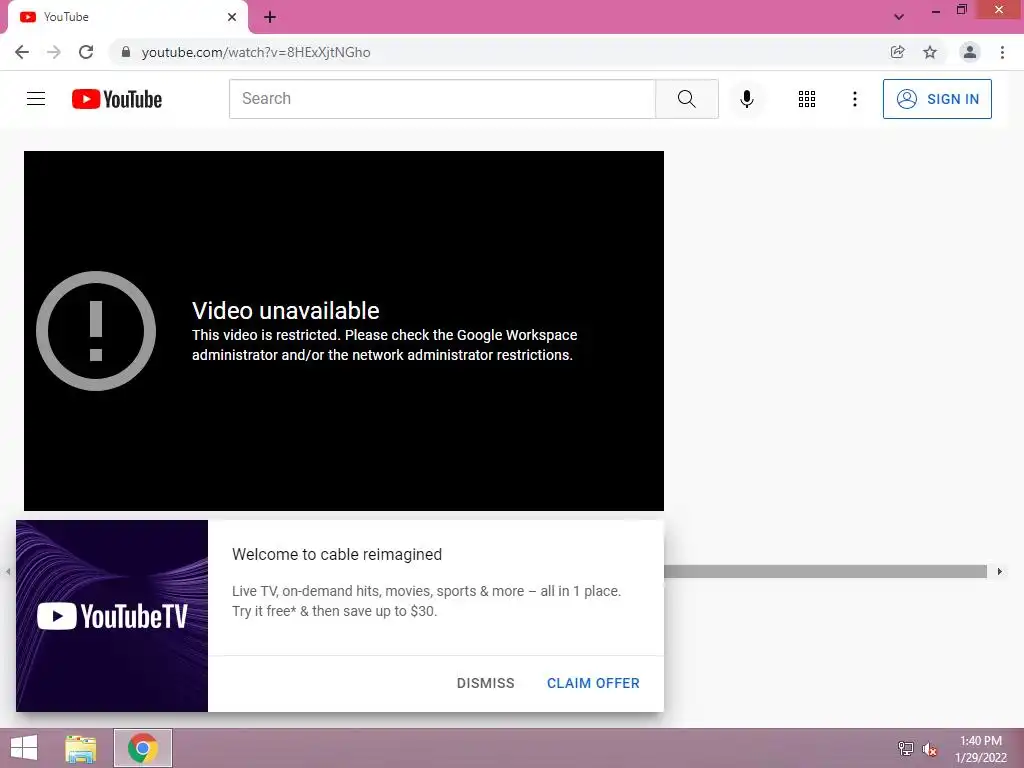Click the Chrome taskbar icon
This screenshot has width=1024, height=768.
(x=142, y=748)
